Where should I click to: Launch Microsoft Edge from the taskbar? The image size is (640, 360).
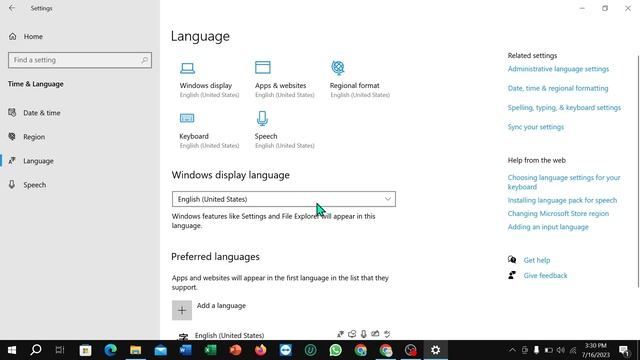(110, 350)
